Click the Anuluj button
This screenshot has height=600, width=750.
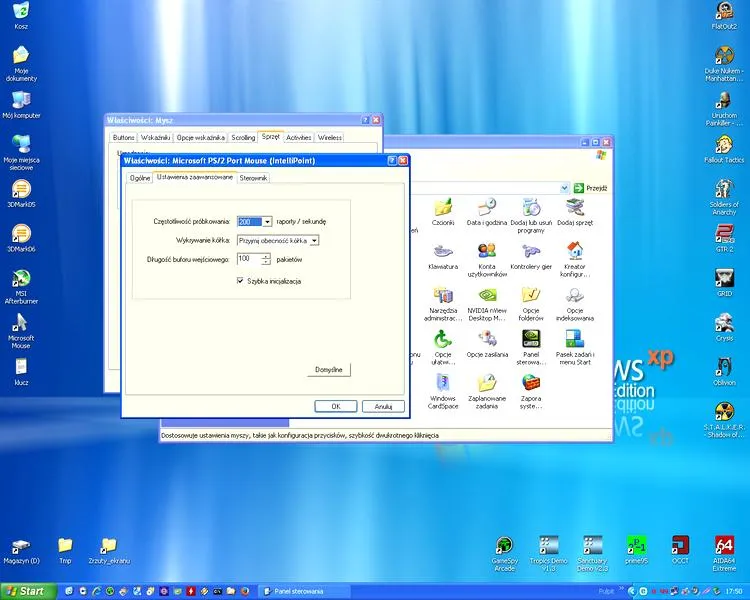[x=383, y=406]
